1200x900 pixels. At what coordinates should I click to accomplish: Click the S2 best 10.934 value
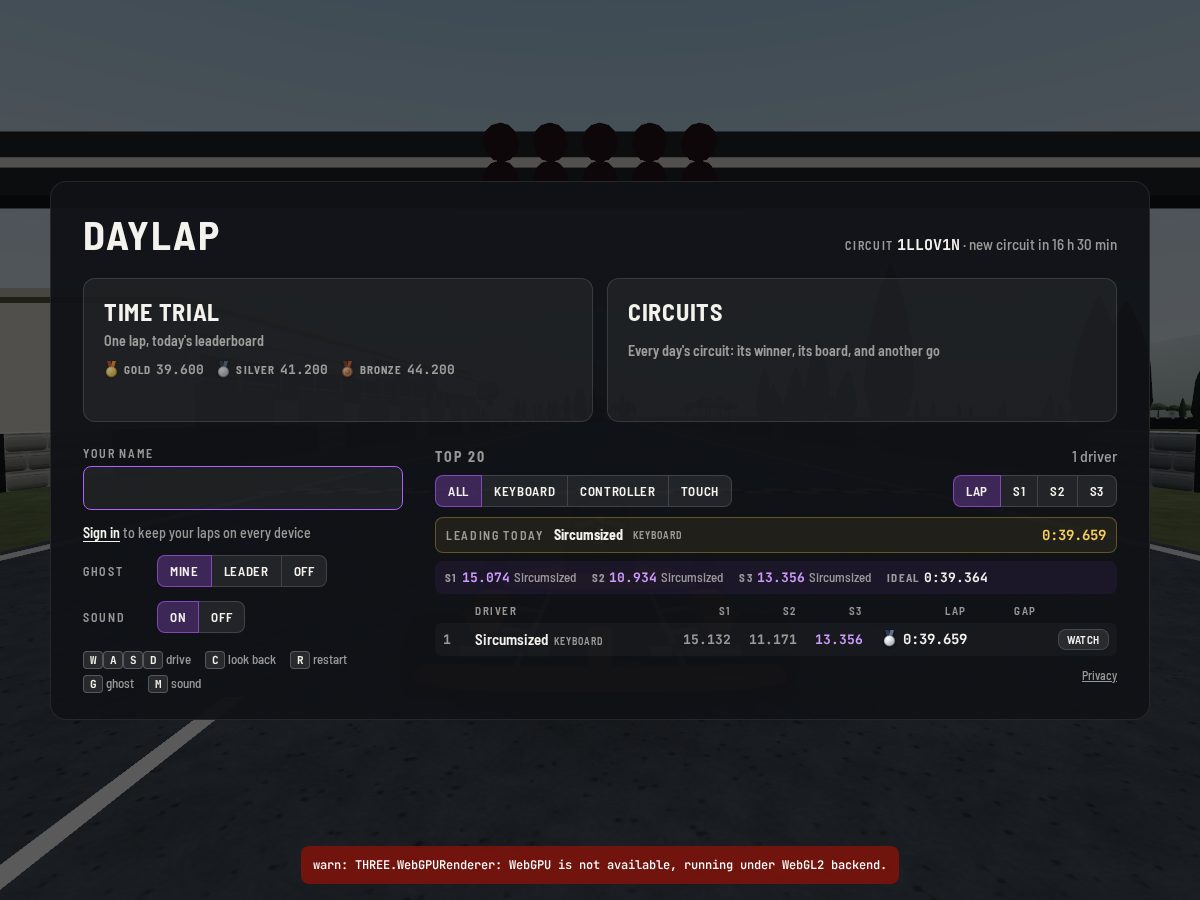coord(633,577)
